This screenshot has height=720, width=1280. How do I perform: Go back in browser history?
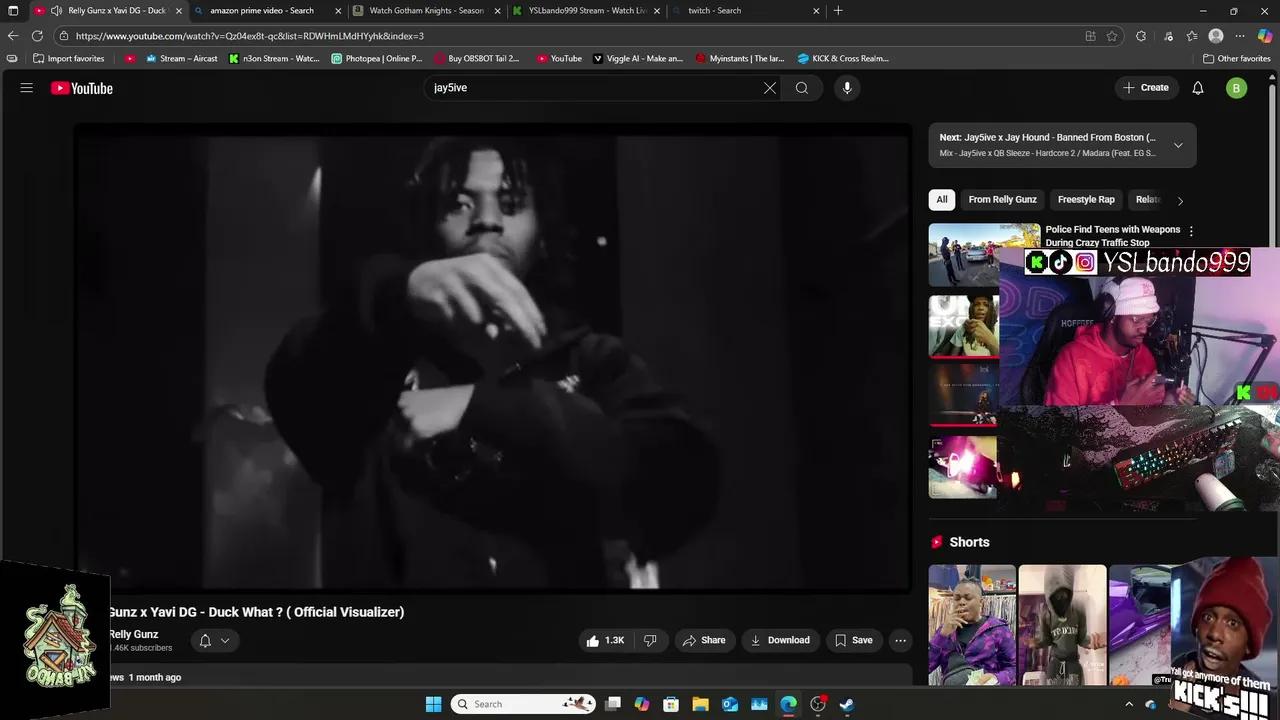13,36
